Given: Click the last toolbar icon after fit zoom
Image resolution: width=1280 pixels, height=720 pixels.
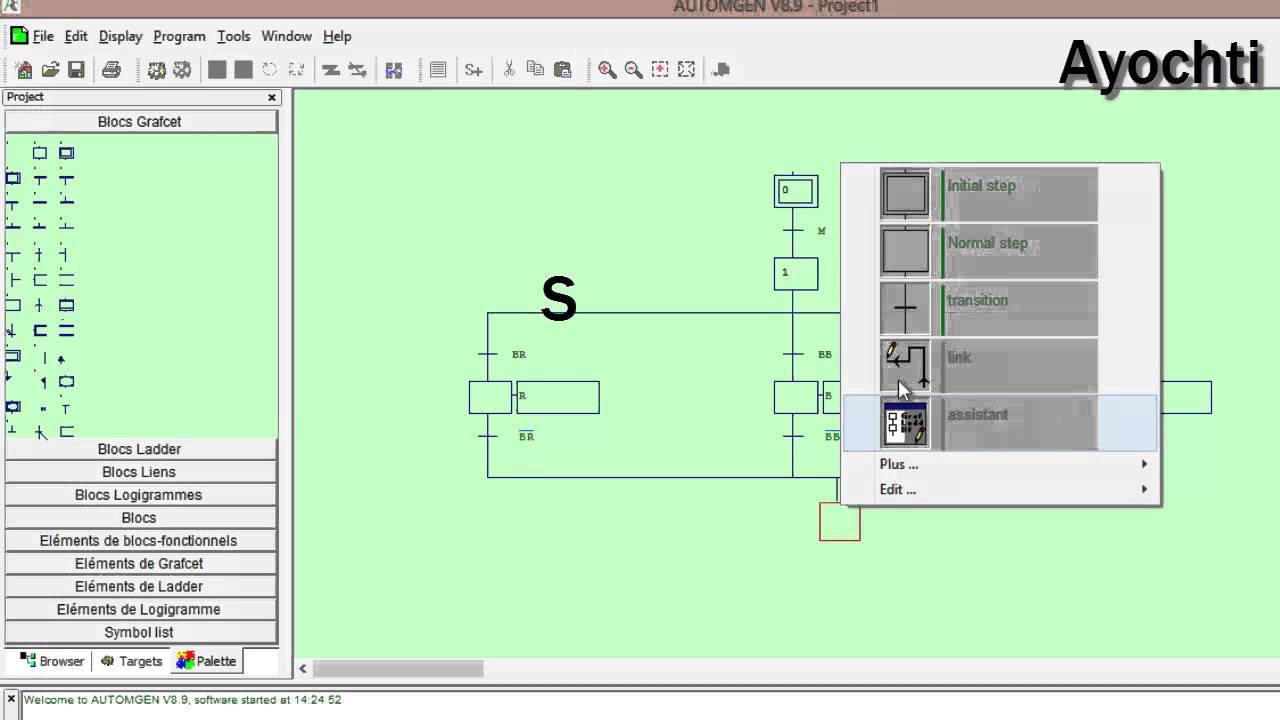Looking at the screenshot, I should coord(721,70).
